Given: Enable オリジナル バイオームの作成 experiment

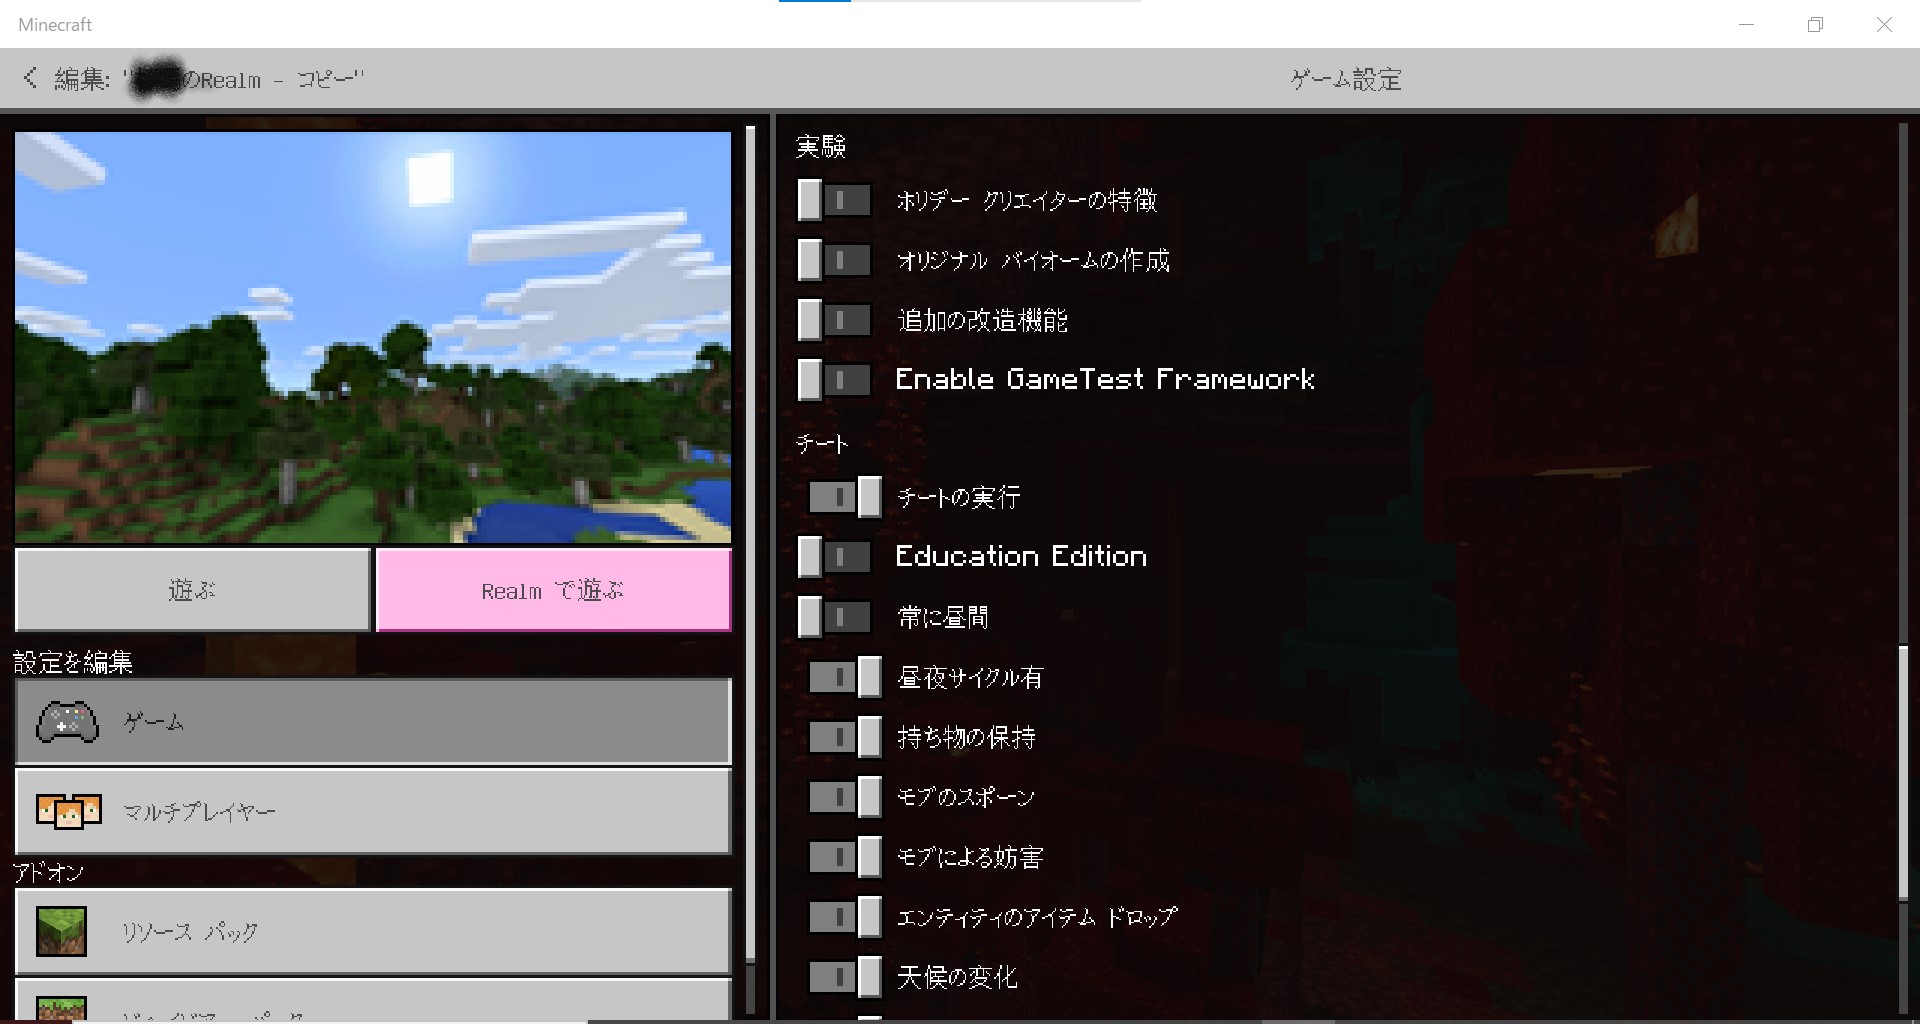Looking at the screenshot, I should click(834, 261).
